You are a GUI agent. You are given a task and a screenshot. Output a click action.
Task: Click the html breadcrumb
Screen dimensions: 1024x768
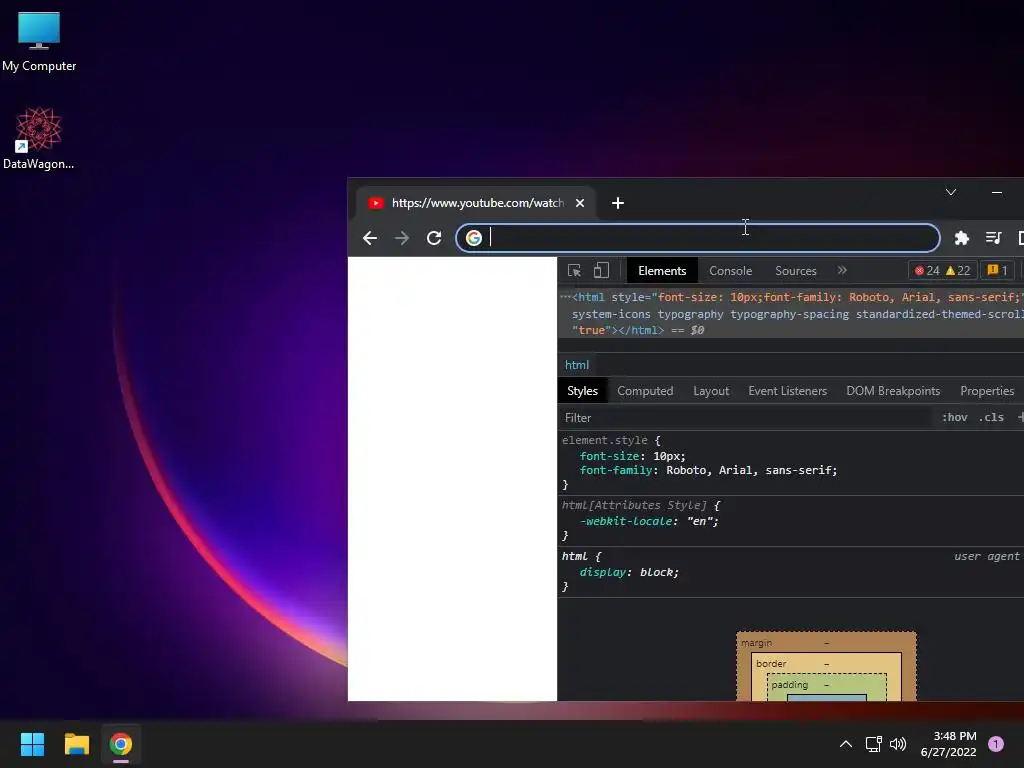point(577,365)
